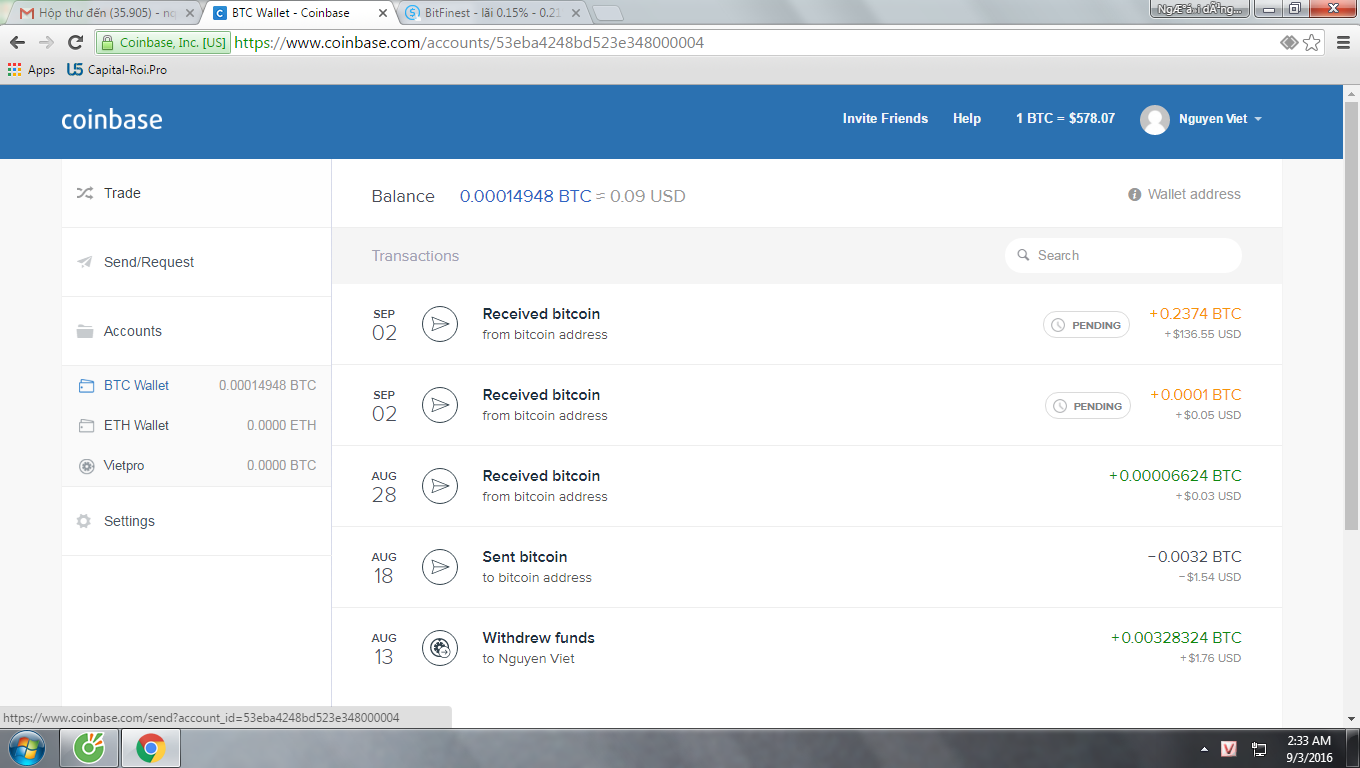Click the Apps grid icon in bookmarks bar

14,70
